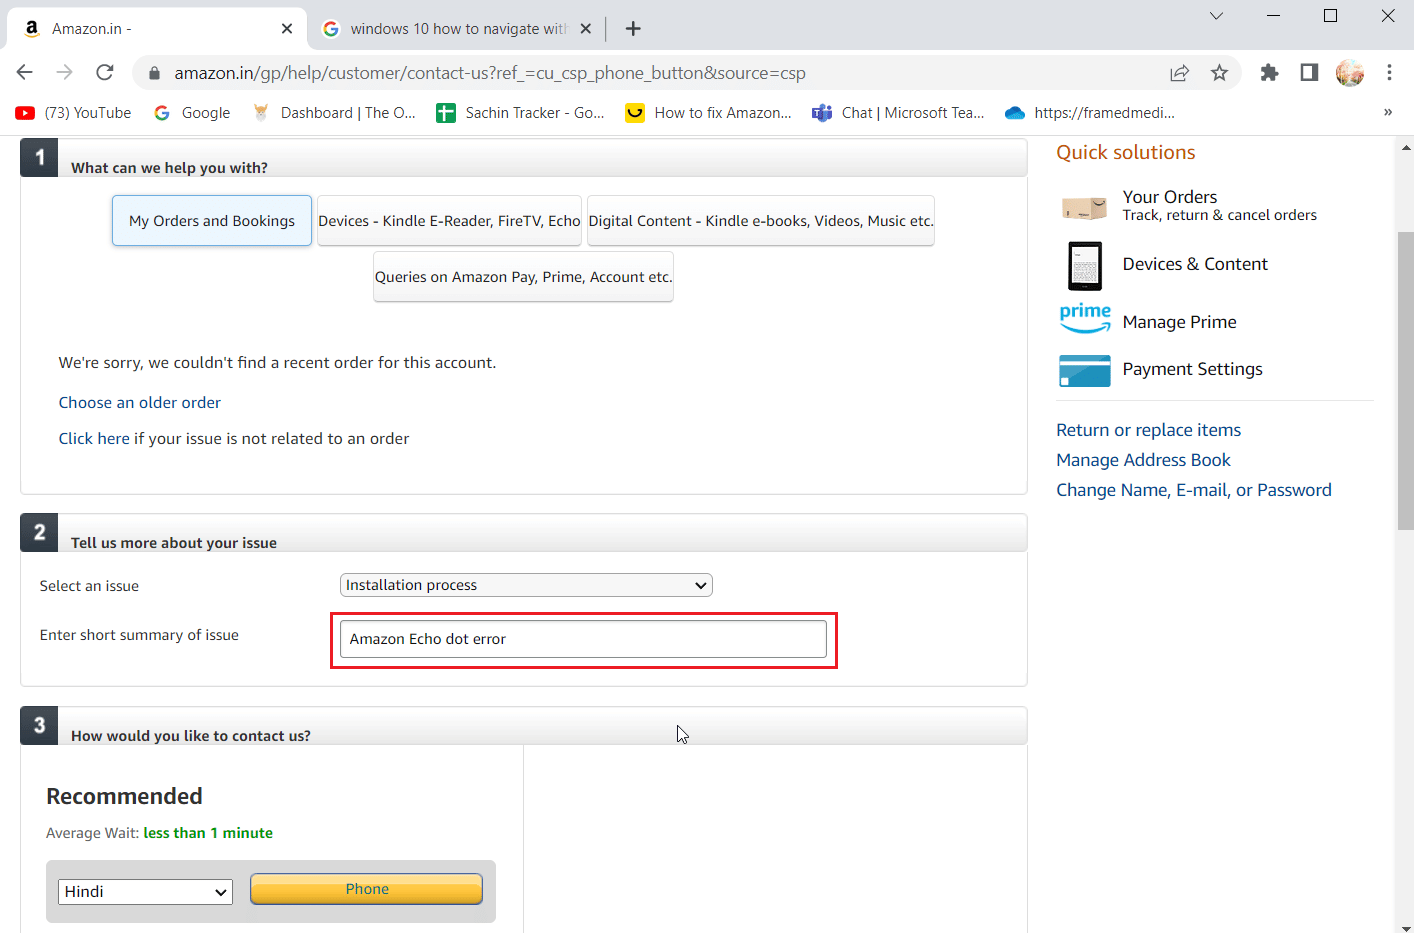This screenshot has height=933, width=1414.
Task: Select My Orders and Bookings option
Action: pyautogui.click(x=212, y=221)
